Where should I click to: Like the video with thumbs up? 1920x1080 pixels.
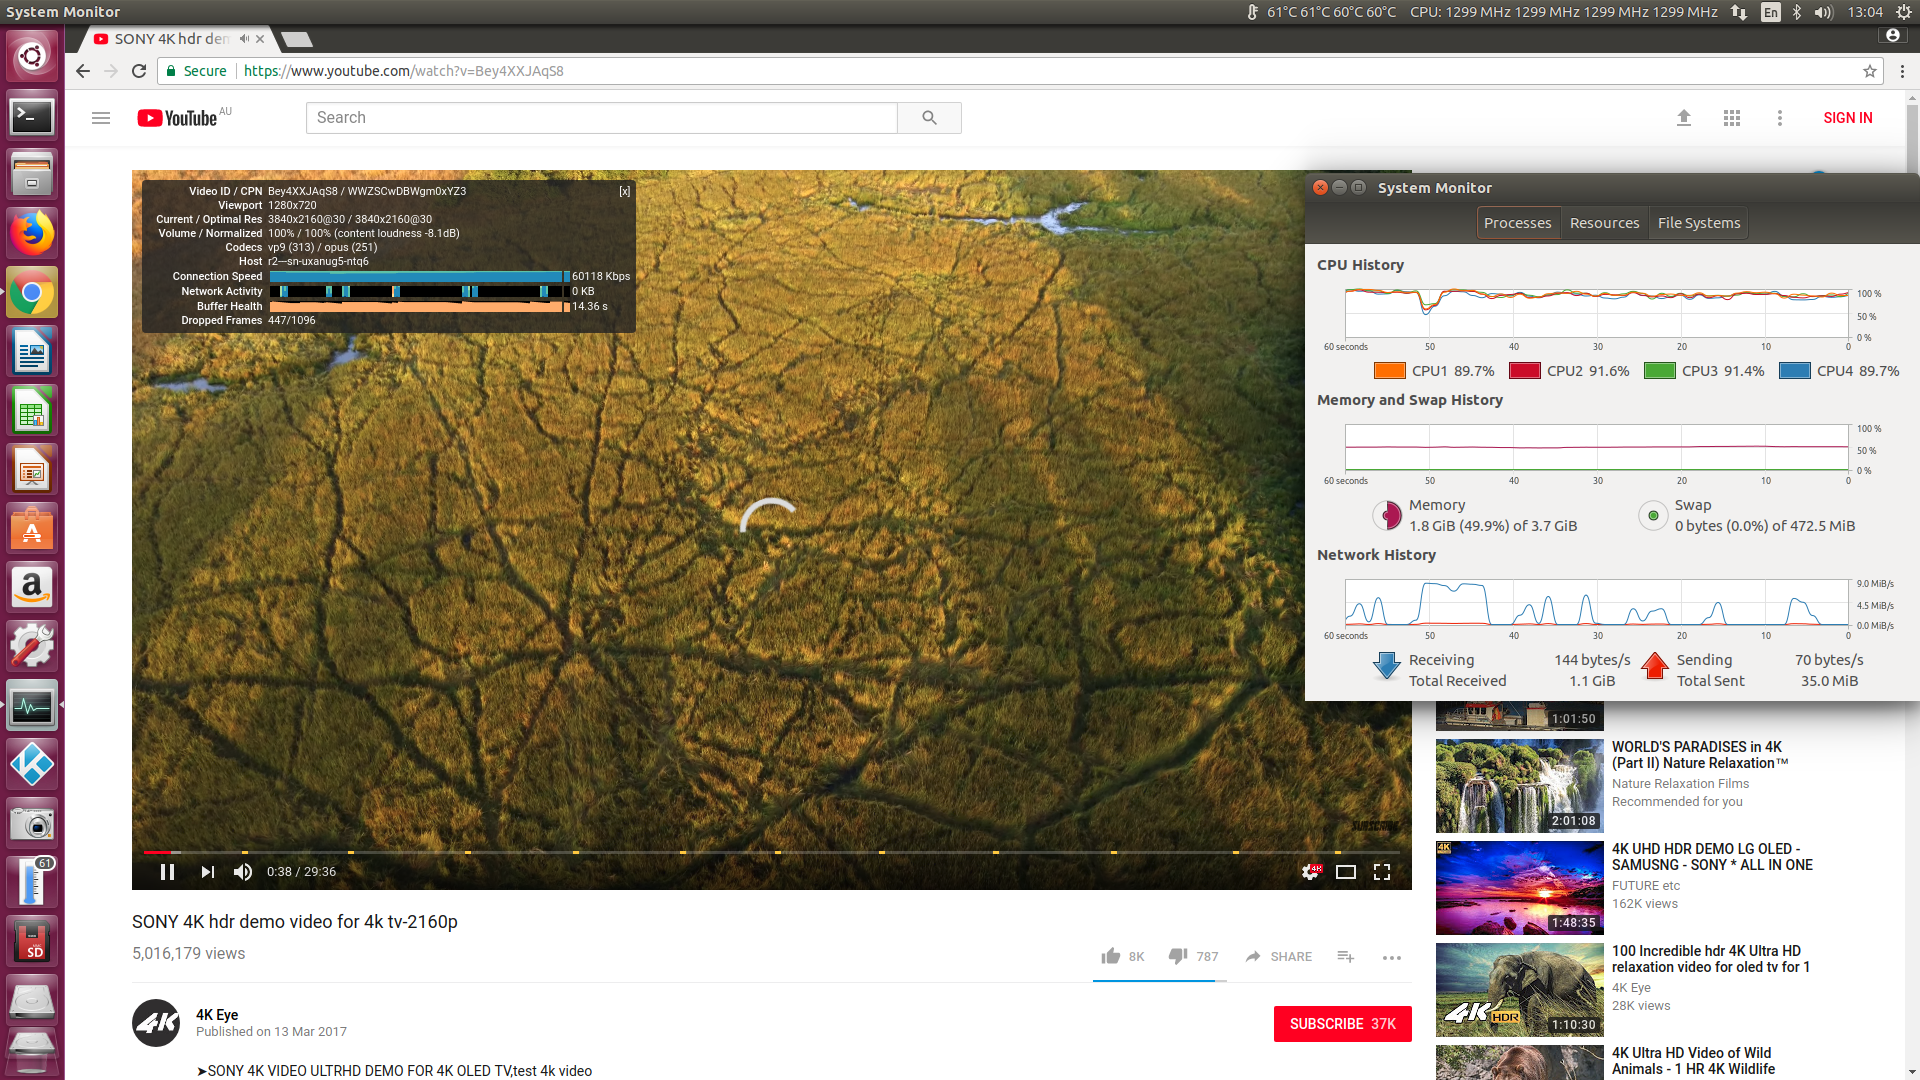[x=1111, y=956]
